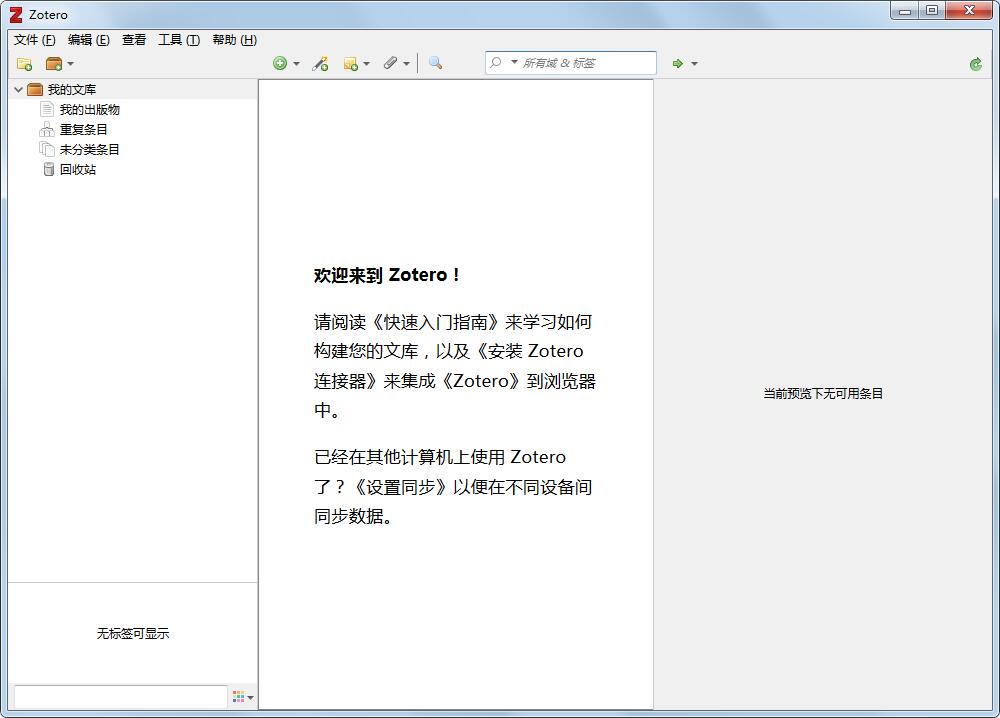Open advanced search with the magnifier icon
Viewport: 1000px width, 718px height.
[x=434, y=63]
